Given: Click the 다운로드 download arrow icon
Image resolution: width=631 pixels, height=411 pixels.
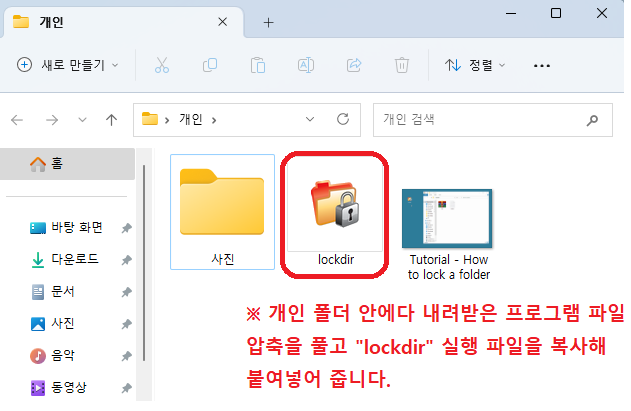Looking at the screenshot, I should (38, 260).
